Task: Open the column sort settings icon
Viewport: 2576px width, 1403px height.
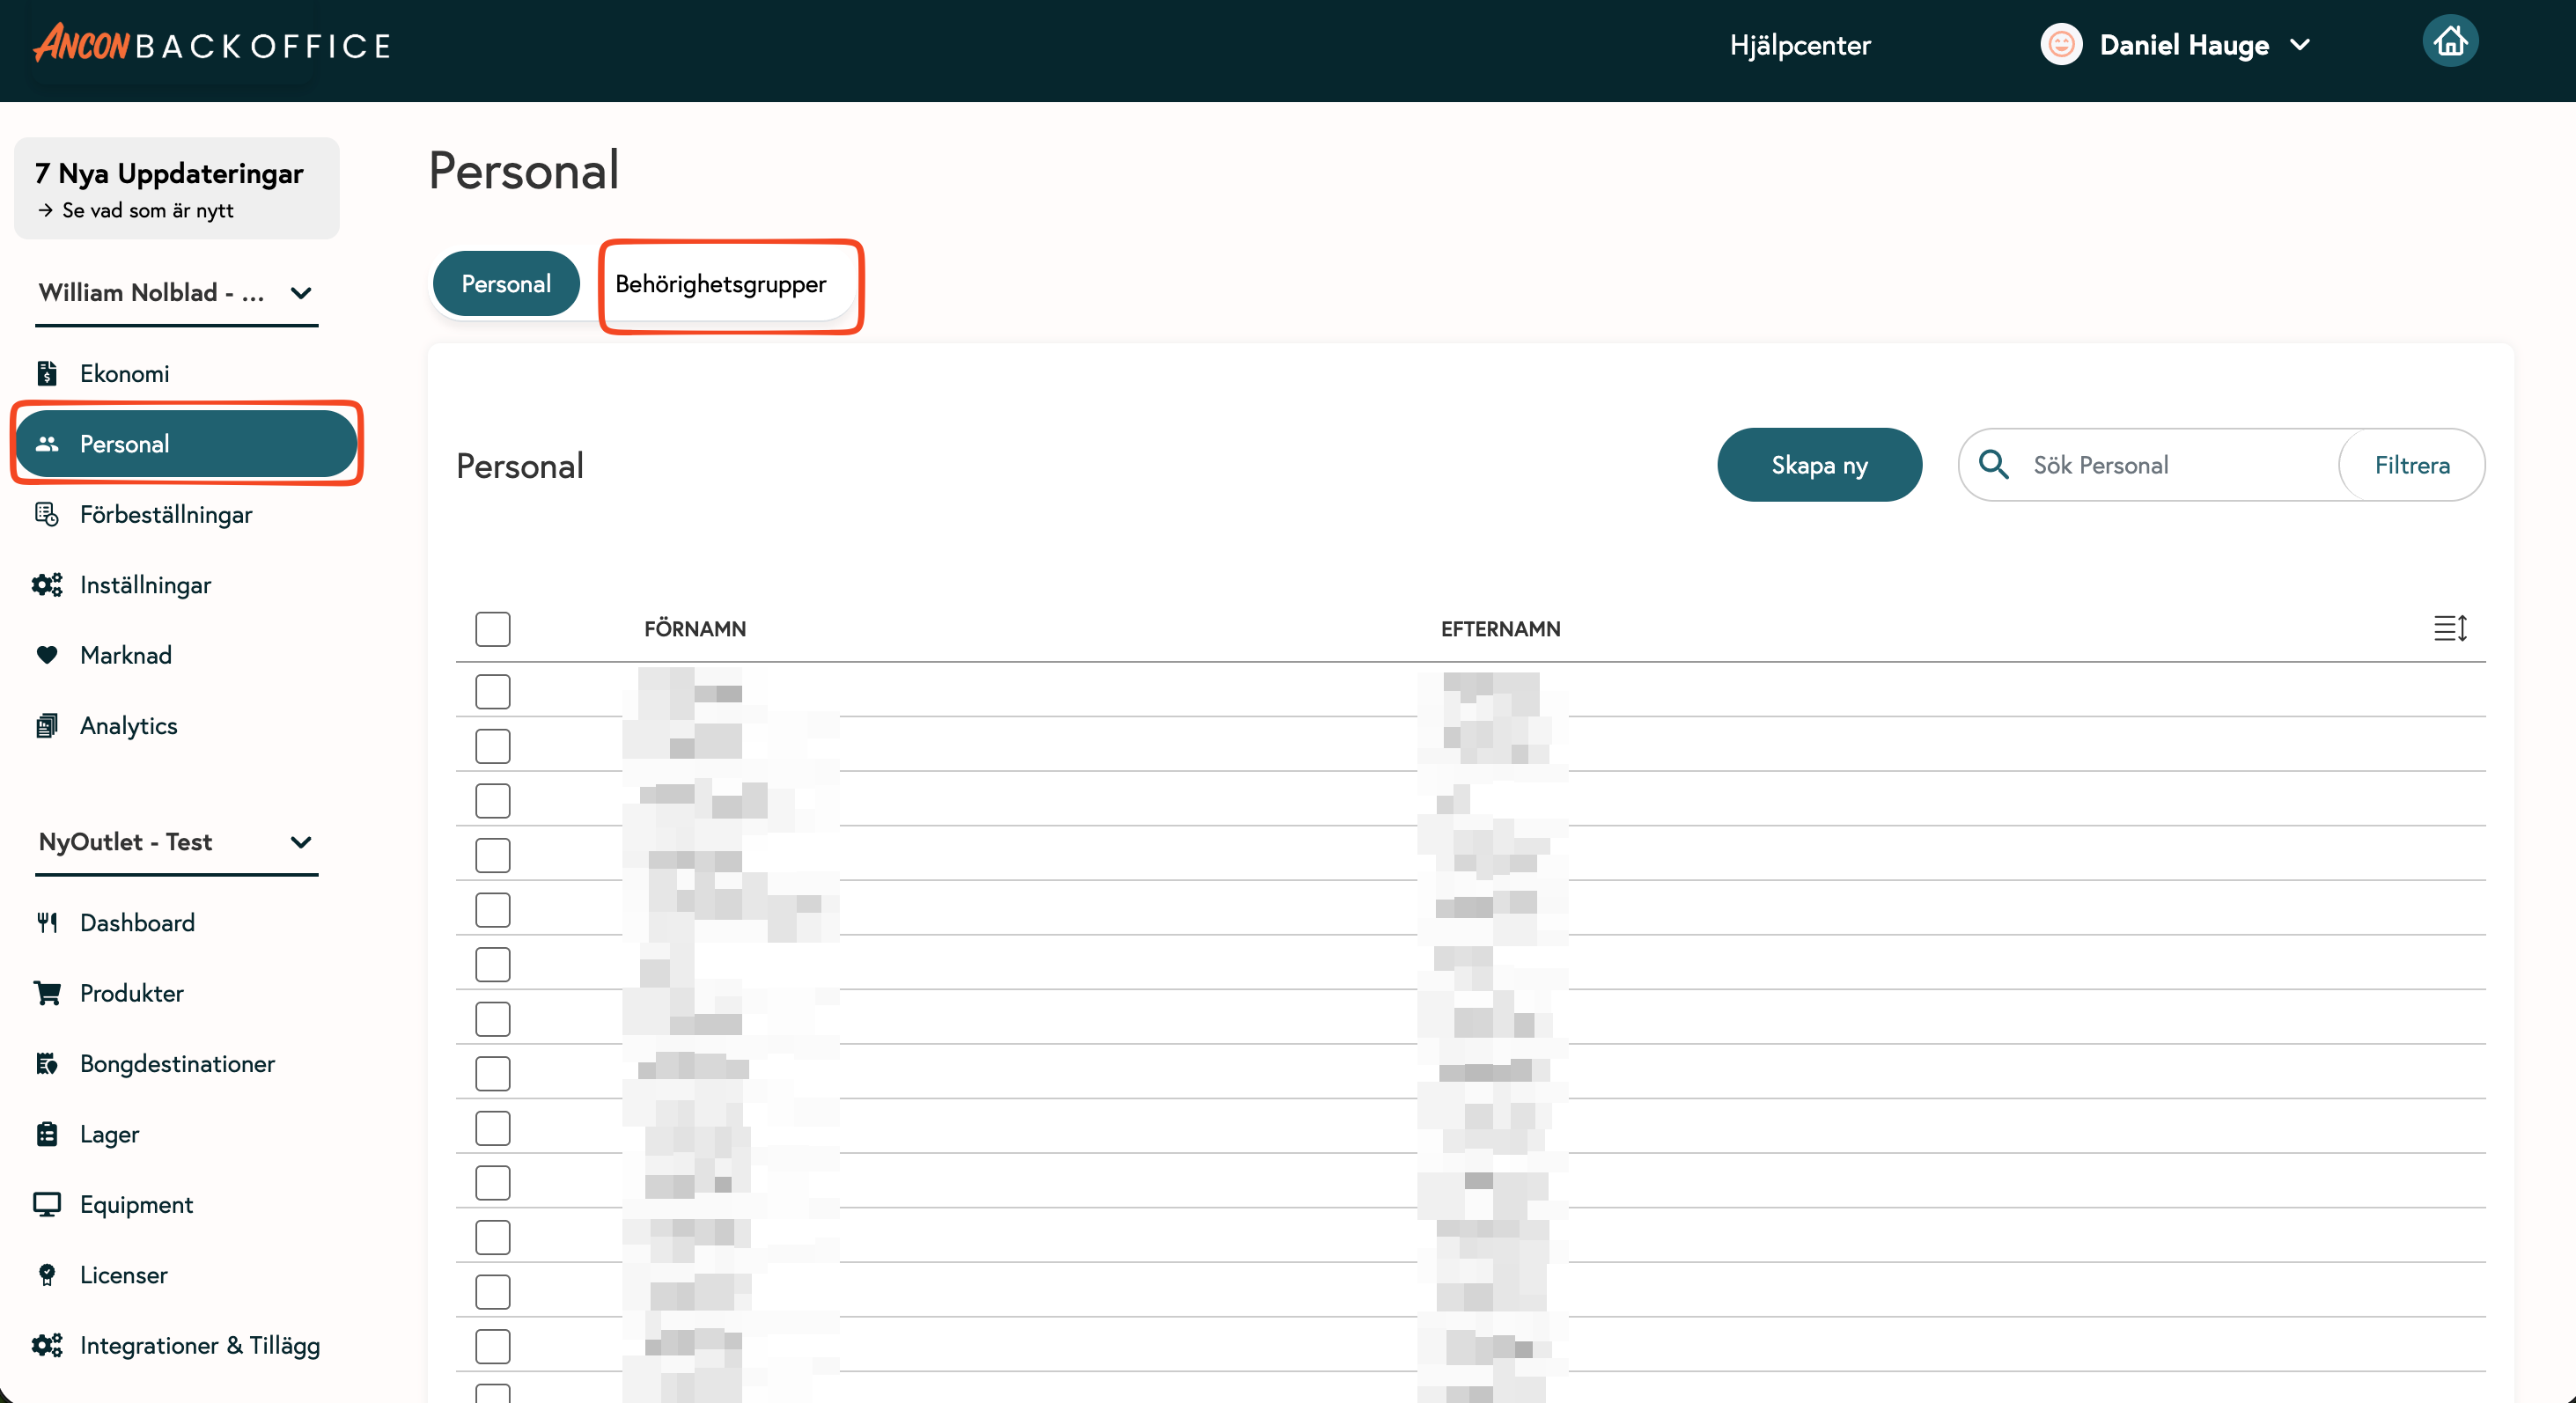Action: click(x=2449, y=628)
